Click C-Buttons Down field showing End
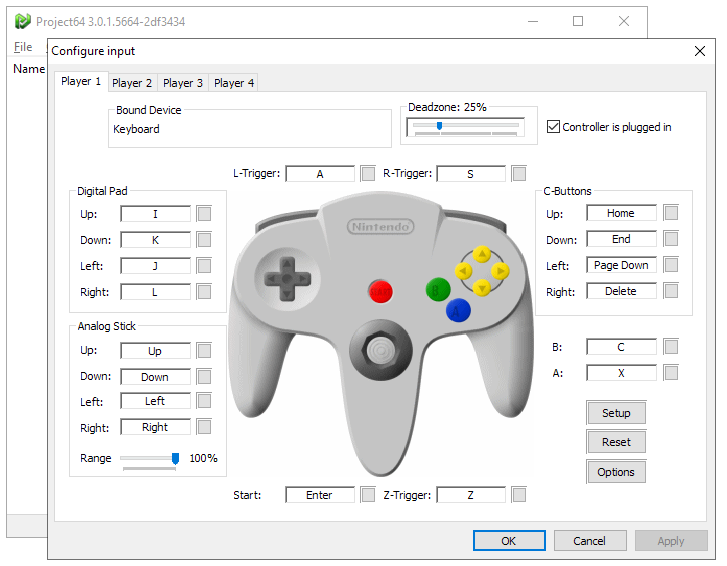Image resolution: width=727 pixels, height=566 pixels. 621,239
